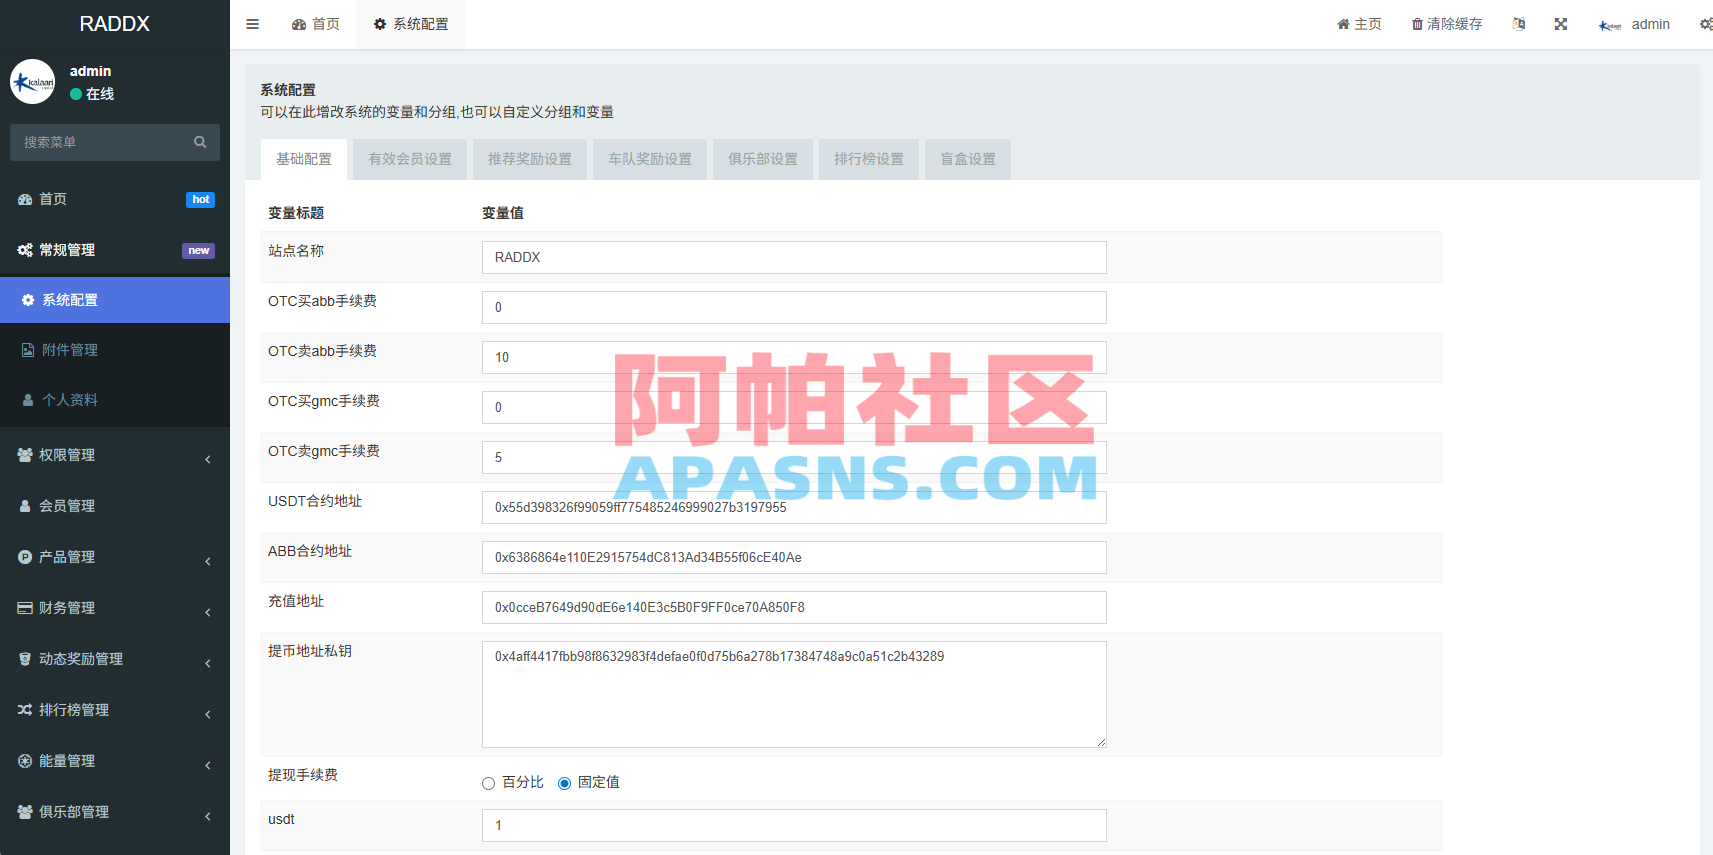Open the 车队奖励设置 tab
The width and height of the screenshot is (1713, 855).
(650, 159)
